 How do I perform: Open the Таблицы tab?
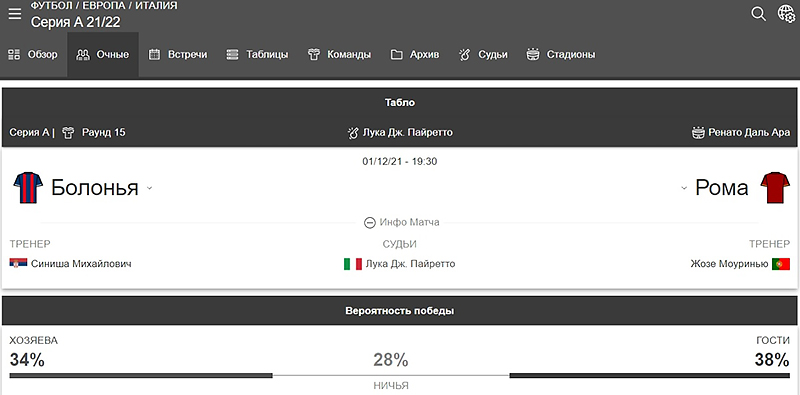click(x=258, y=55)
